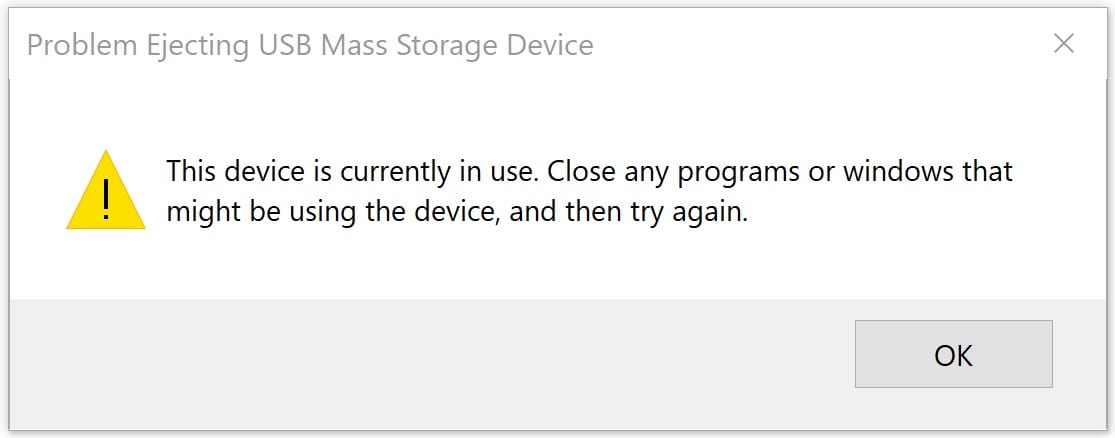
Task: Click the dialog title "Problem Ejecting USB Mass Storage Device"
Action: point(310,45)
